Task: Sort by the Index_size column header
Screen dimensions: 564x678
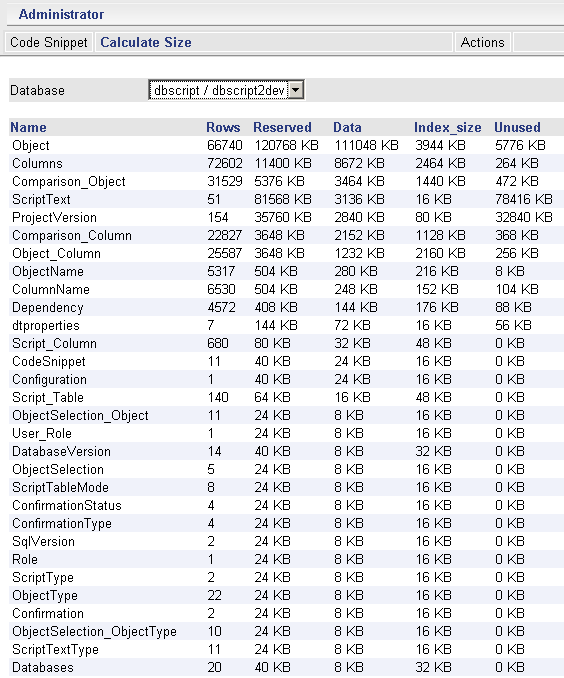Action: [448, 127]
